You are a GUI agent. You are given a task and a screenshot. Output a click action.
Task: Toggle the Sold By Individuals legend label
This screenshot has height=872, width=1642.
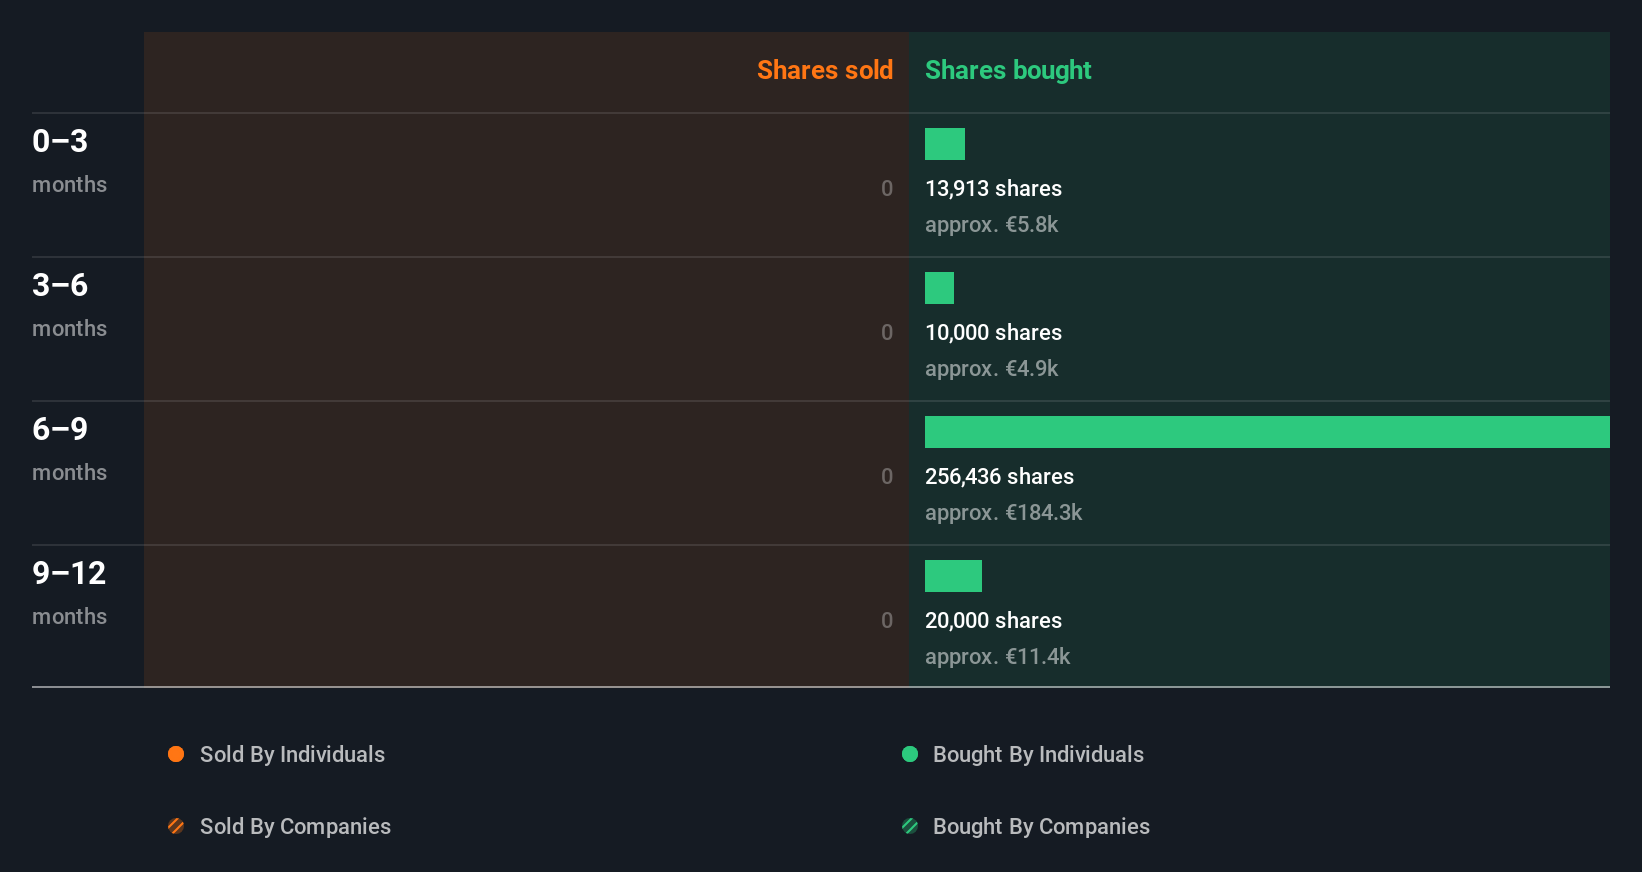point(292,754)
